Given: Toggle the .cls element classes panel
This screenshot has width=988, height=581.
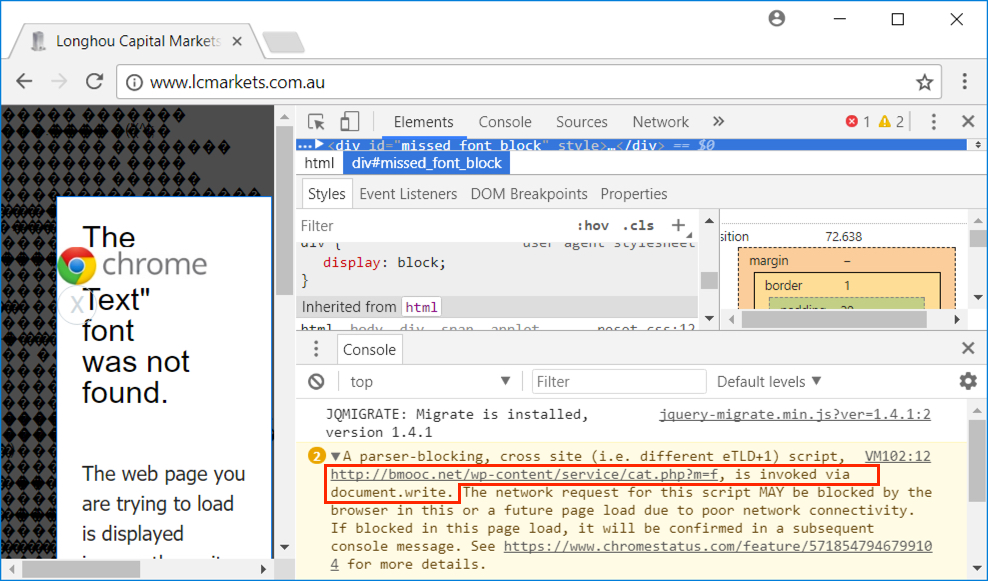Looking at the screenshot, I should click(x=638, y=226).
